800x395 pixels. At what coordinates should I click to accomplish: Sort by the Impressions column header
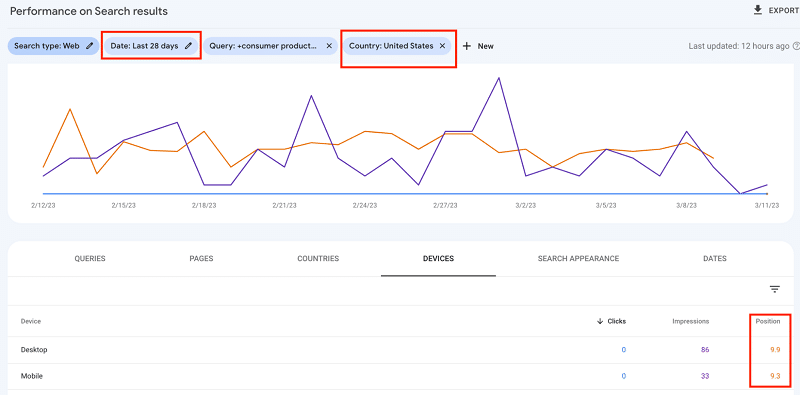coord(691,322)
